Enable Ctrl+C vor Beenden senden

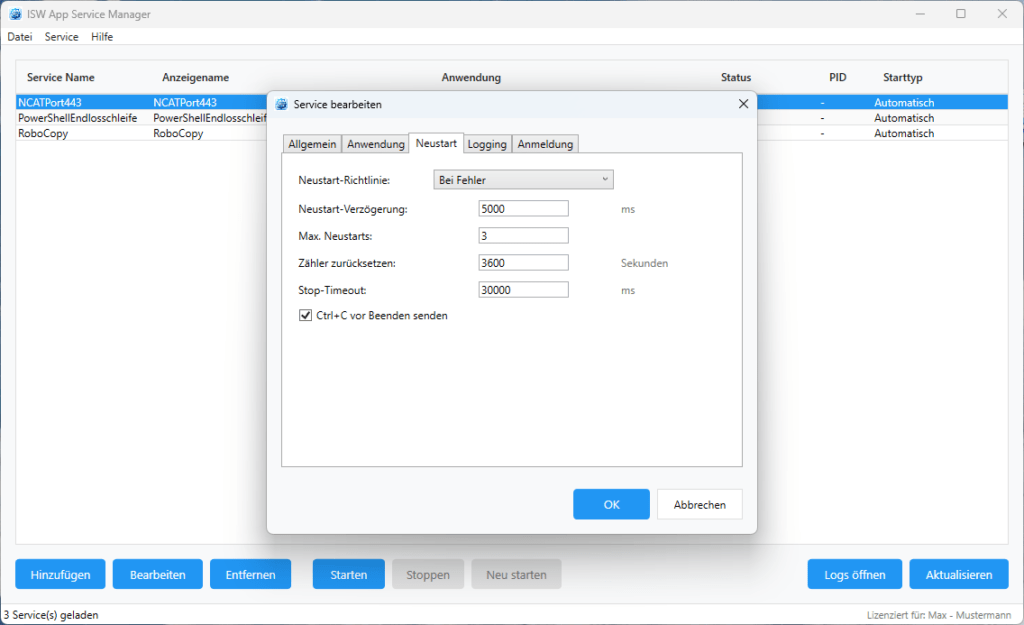[x=305, y=316]
